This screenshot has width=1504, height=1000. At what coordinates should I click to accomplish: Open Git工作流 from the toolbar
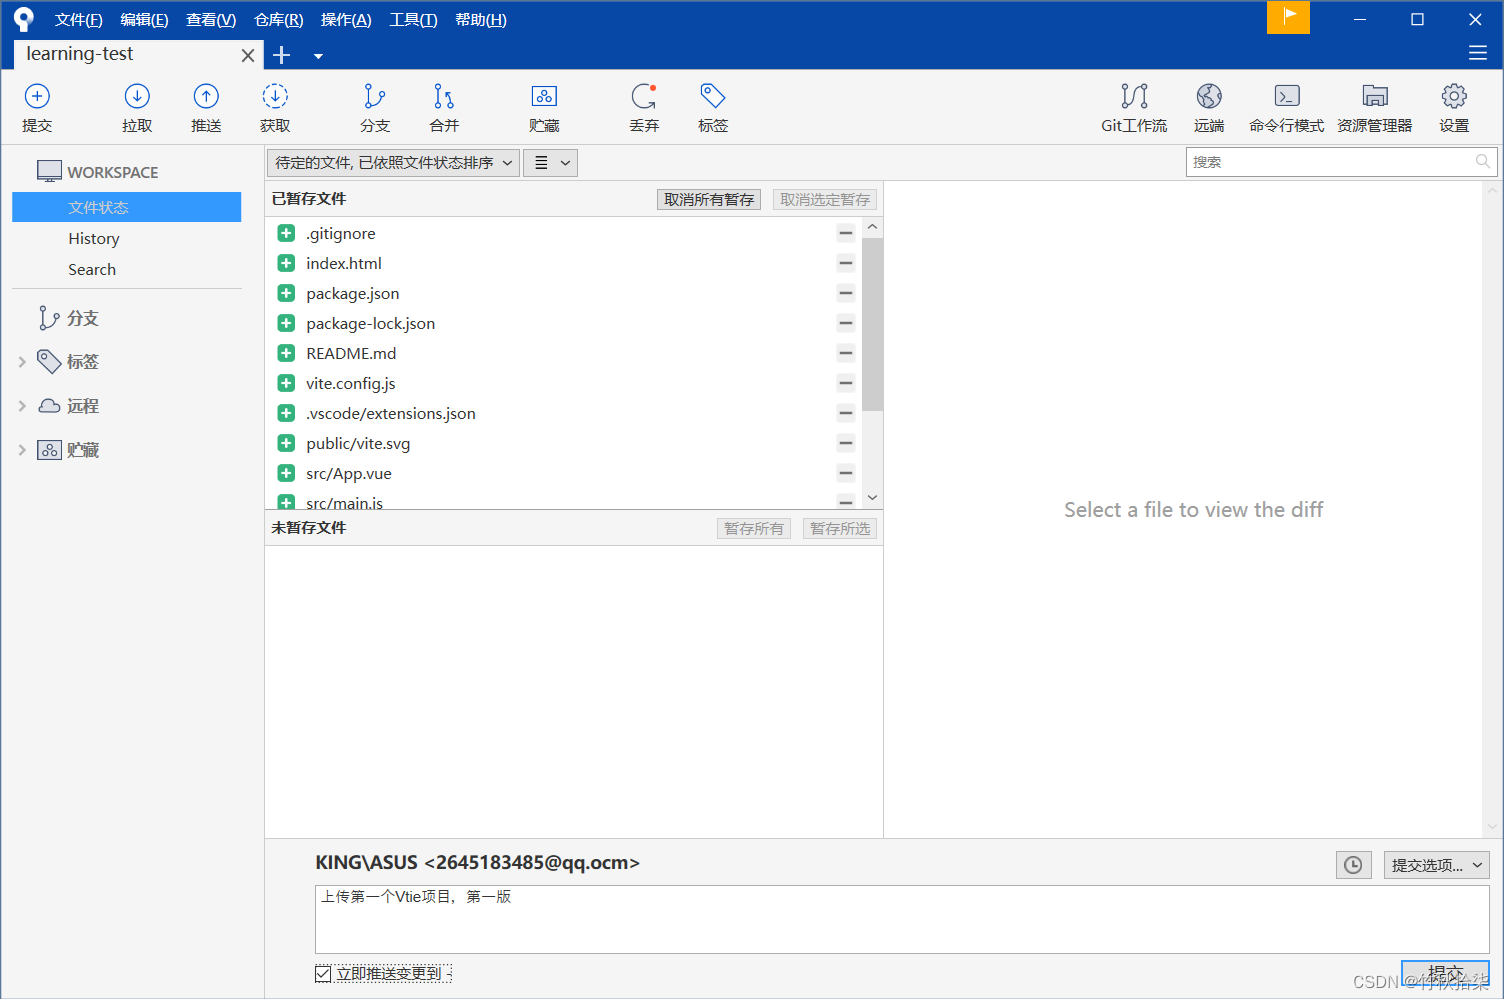pos(1134,107)
